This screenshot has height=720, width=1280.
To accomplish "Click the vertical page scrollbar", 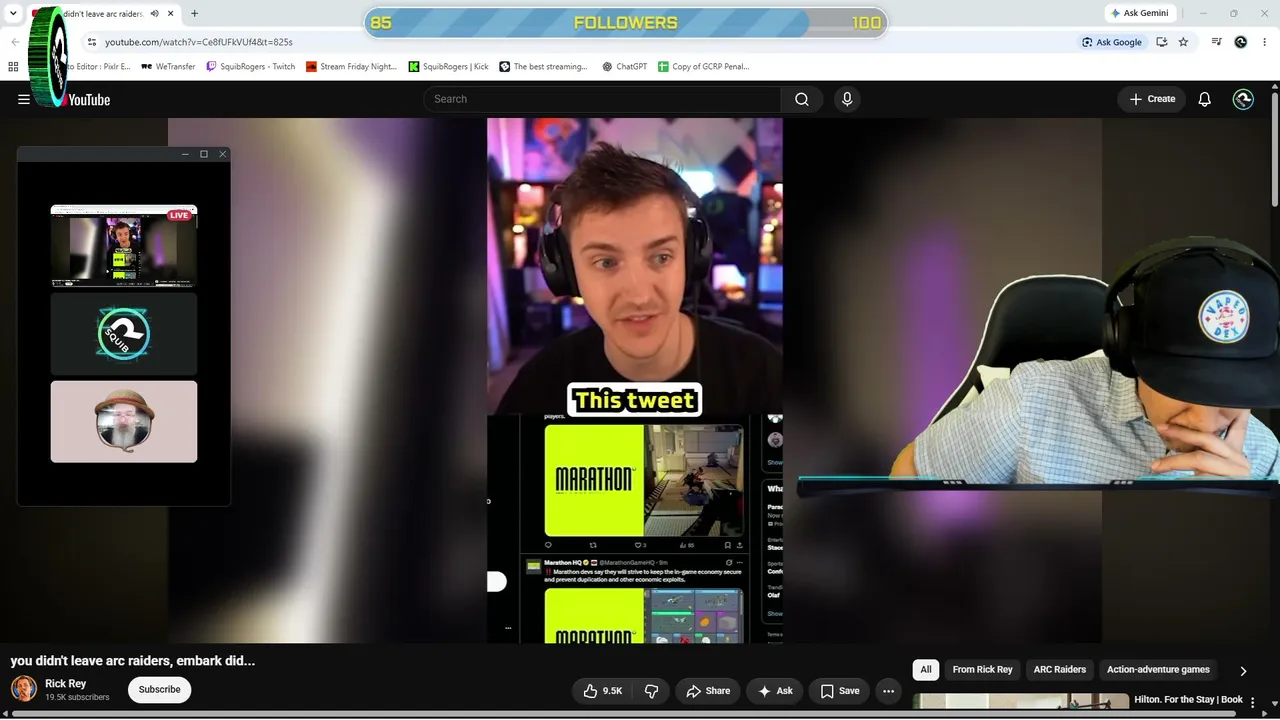I will [x=1274, y=150].
